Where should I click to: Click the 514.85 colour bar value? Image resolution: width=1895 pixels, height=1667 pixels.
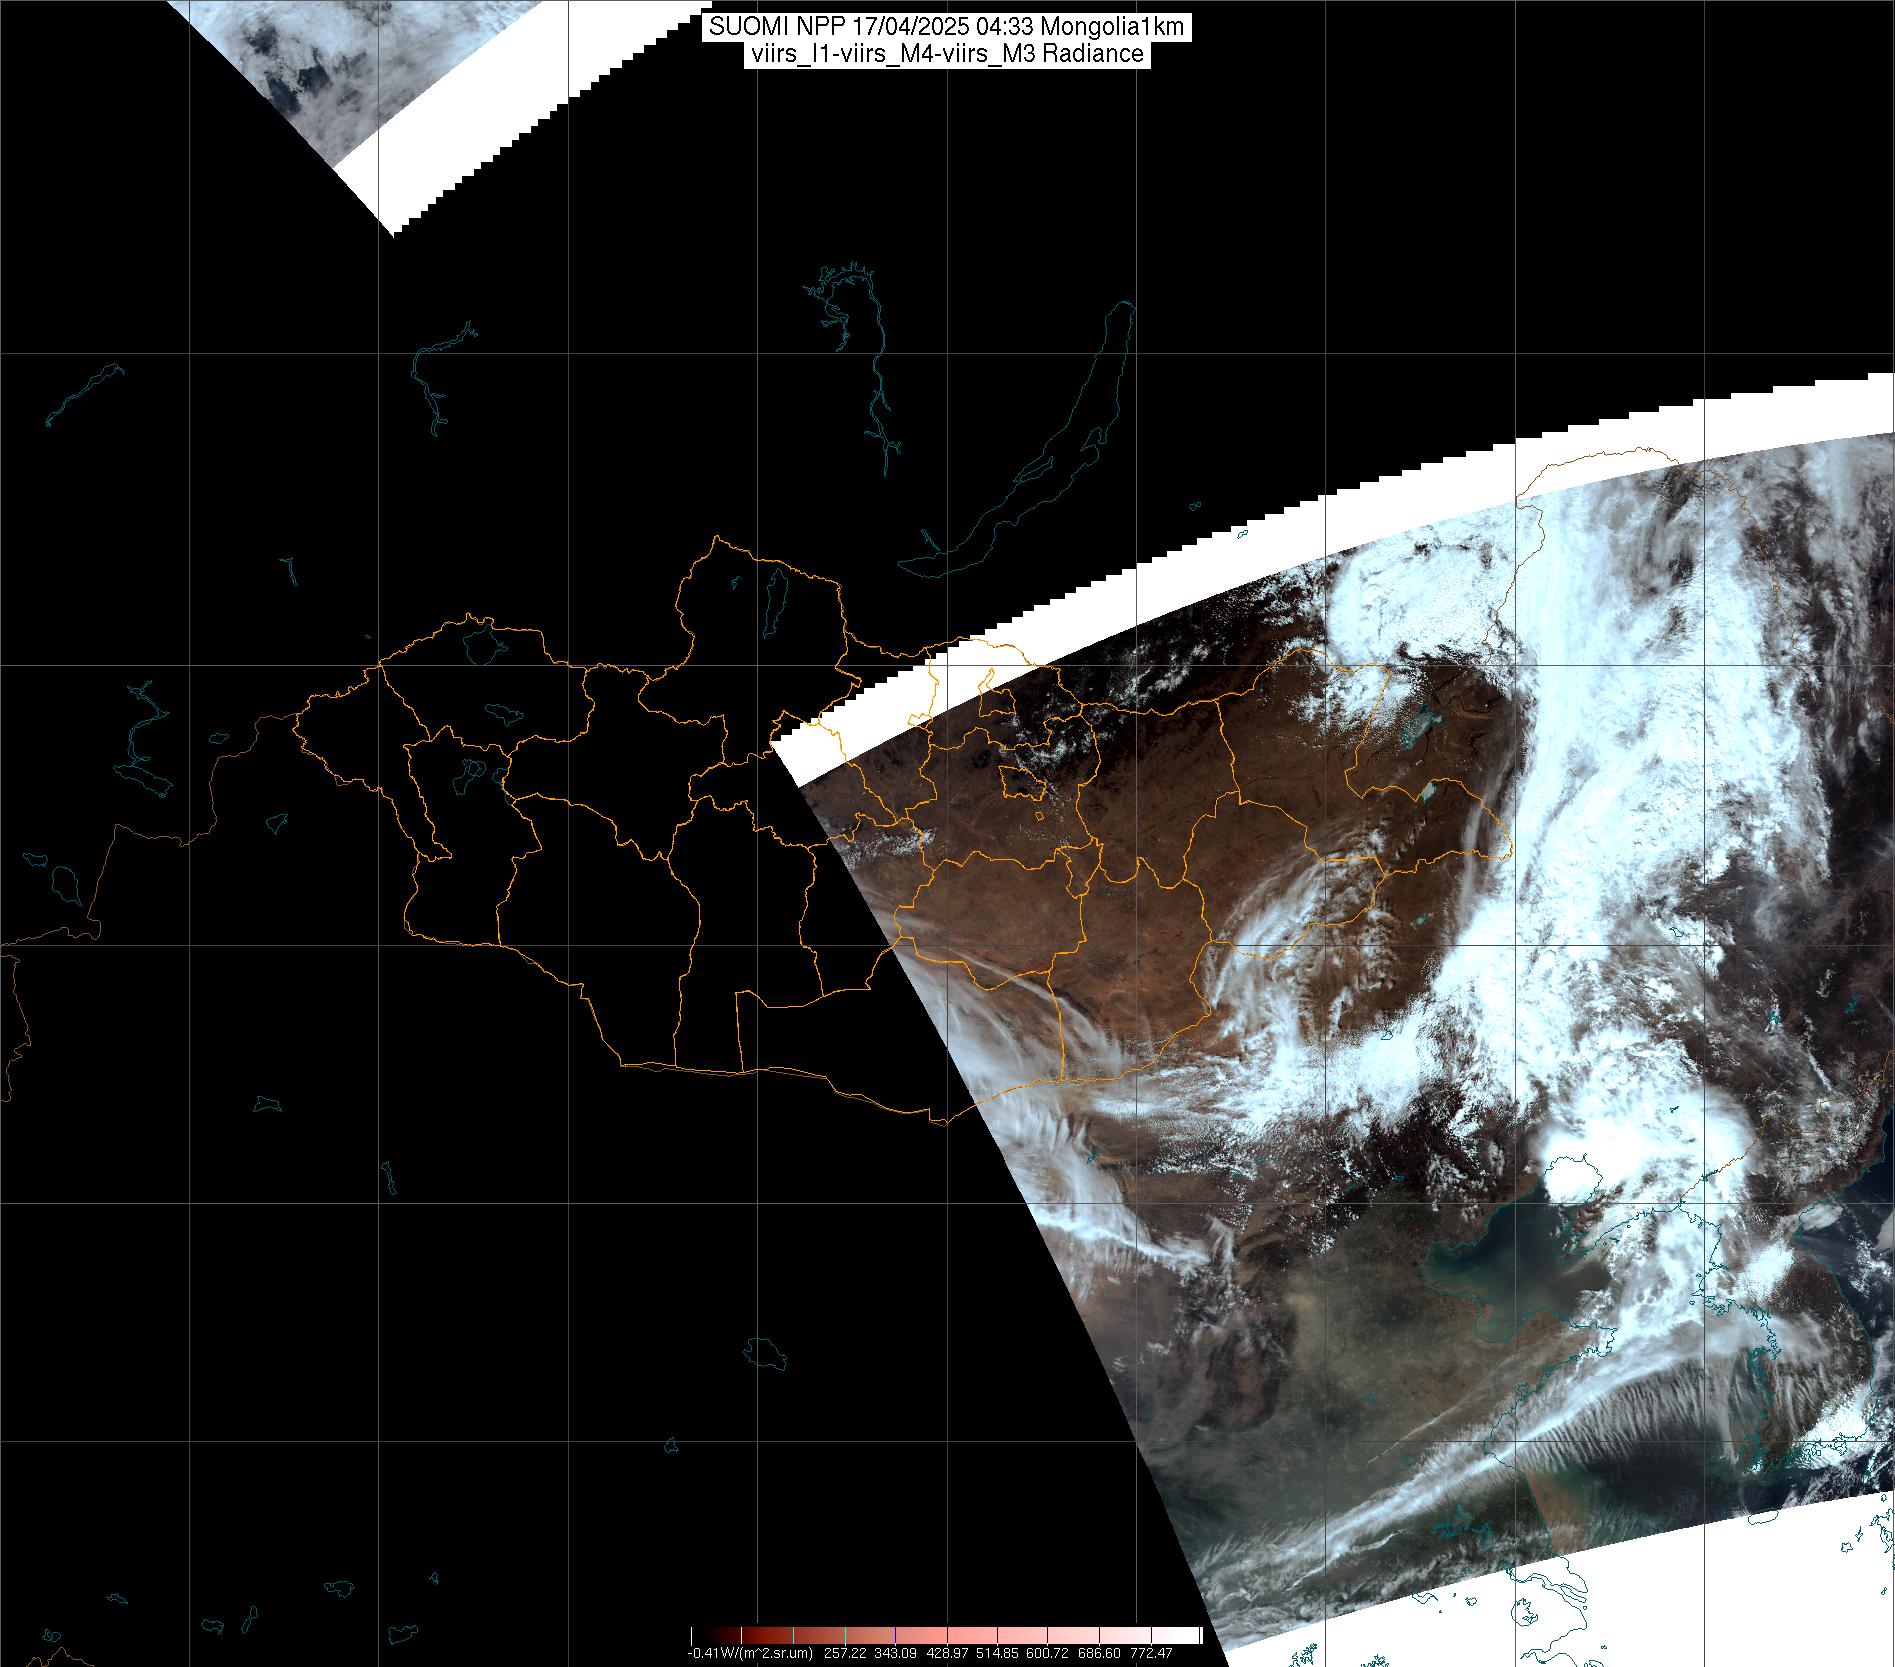pos(997,1653)
